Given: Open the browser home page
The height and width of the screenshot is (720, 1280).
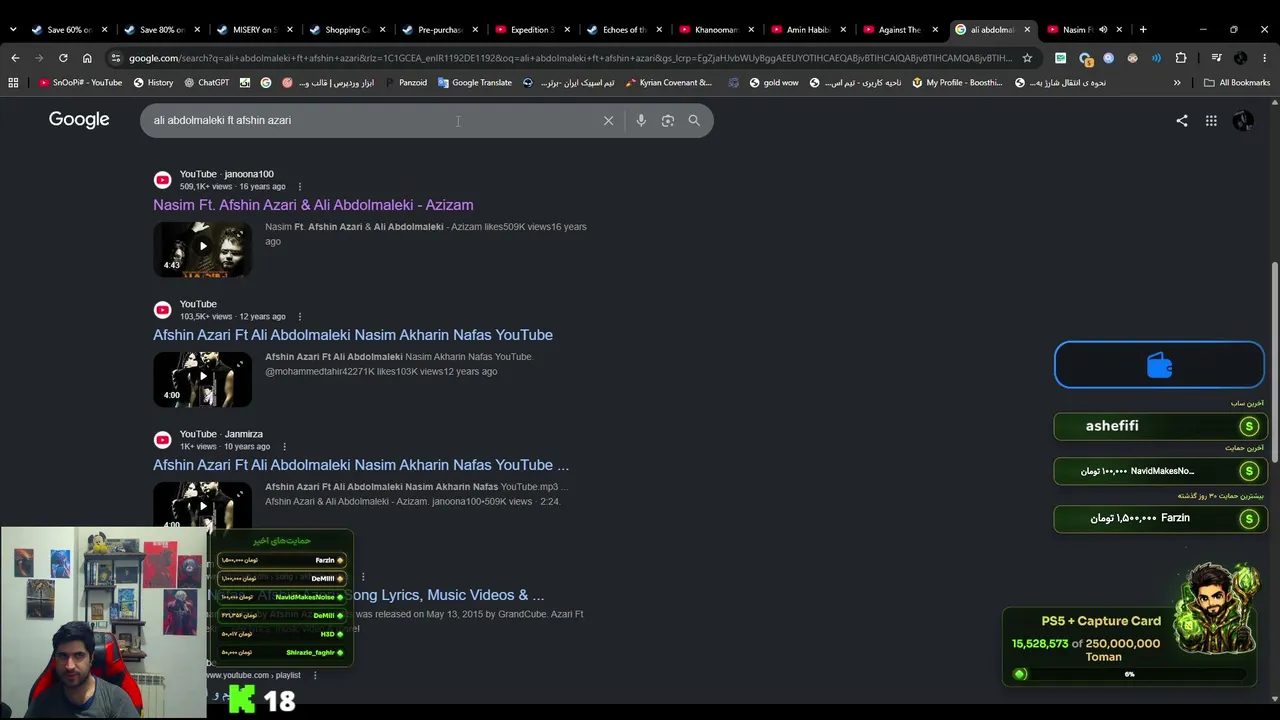Looking at the screenshot, I should pos(87,58).
